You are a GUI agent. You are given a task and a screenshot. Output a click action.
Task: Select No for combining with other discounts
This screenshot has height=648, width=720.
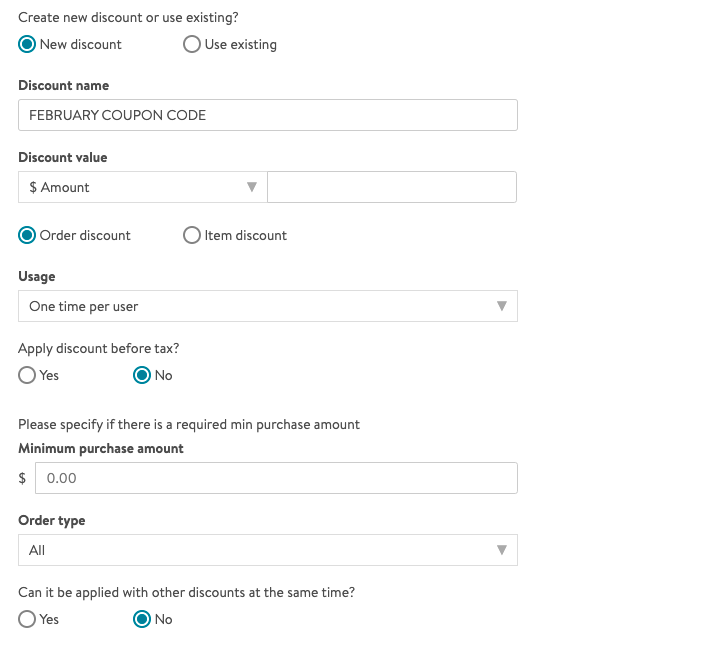click(143, 619)
